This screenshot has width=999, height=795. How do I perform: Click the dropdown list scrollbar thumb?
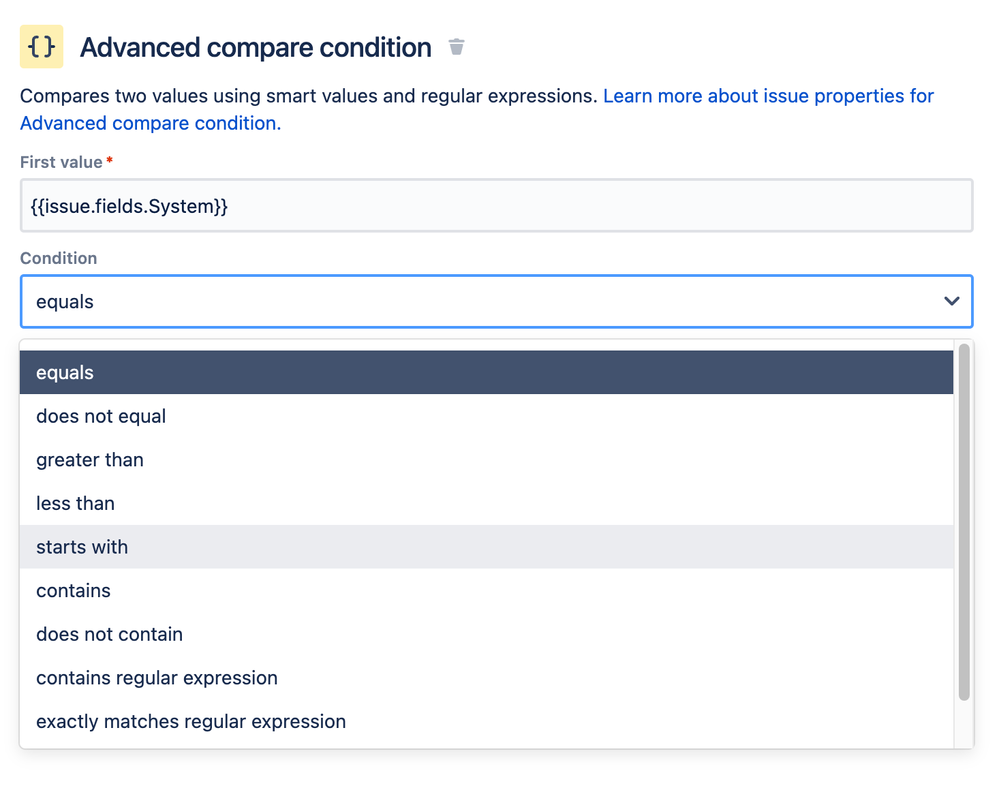pyautogui.click(x=964, y=520)
